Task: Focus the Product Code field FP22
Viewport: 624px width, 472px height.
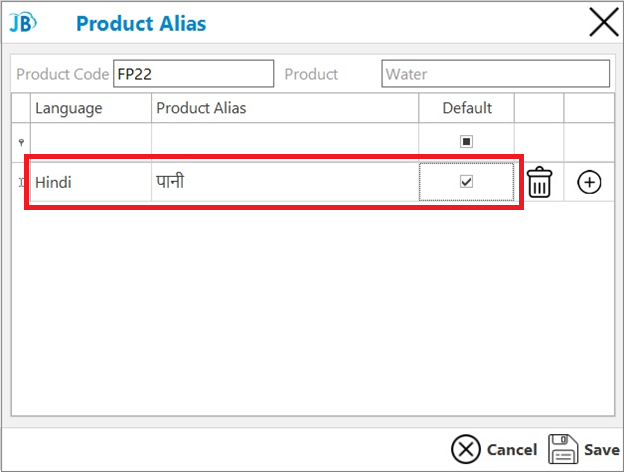Action: point(193,74)
